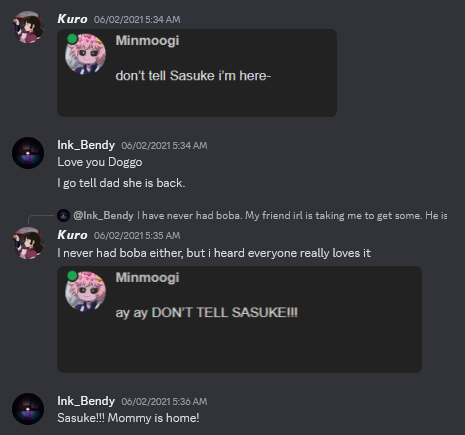Click the "I go tell dad she is back." message

click(121, 183)
